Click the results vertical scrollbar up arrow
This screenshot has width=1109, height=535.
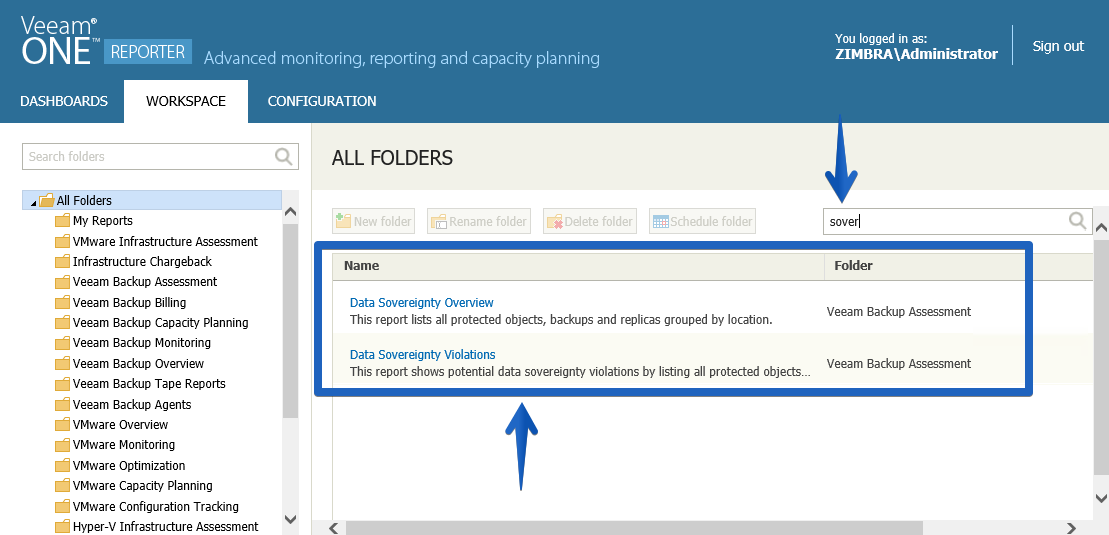[1101, 228]
